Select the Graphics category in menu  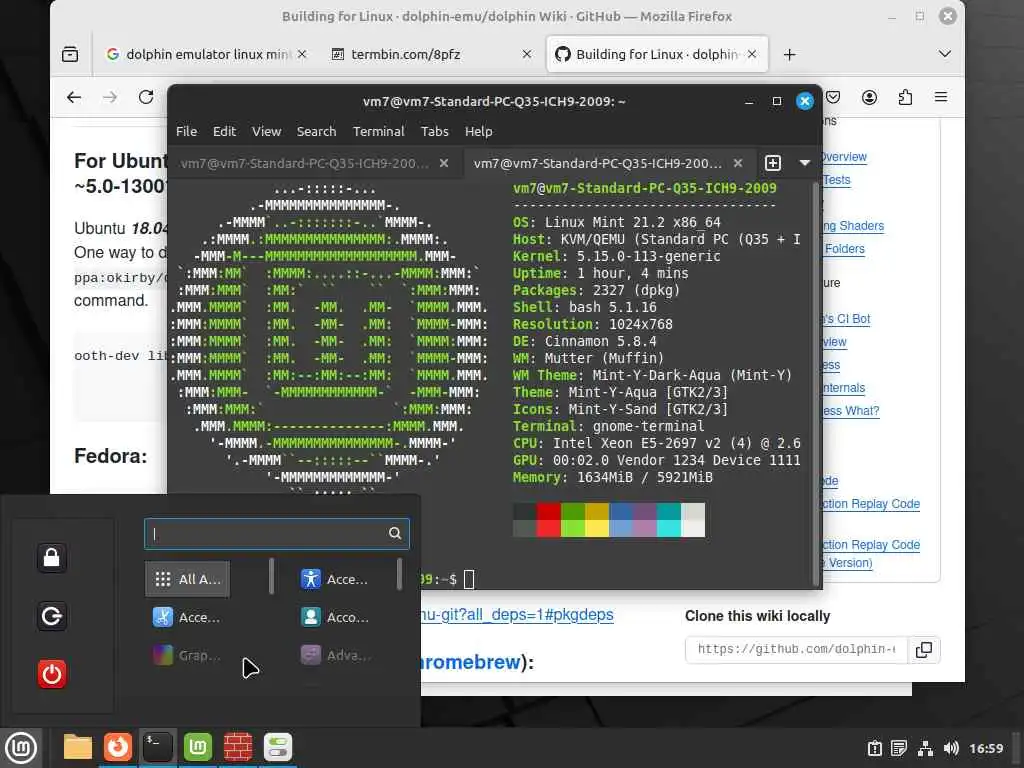click(x=187, y=655)
